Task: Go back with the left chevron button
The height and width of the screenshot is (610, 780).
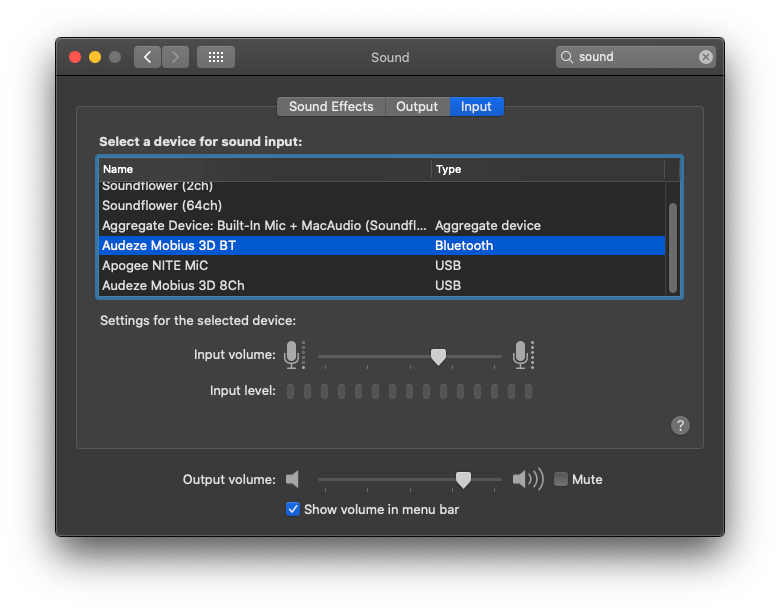Action: (147, 57)
